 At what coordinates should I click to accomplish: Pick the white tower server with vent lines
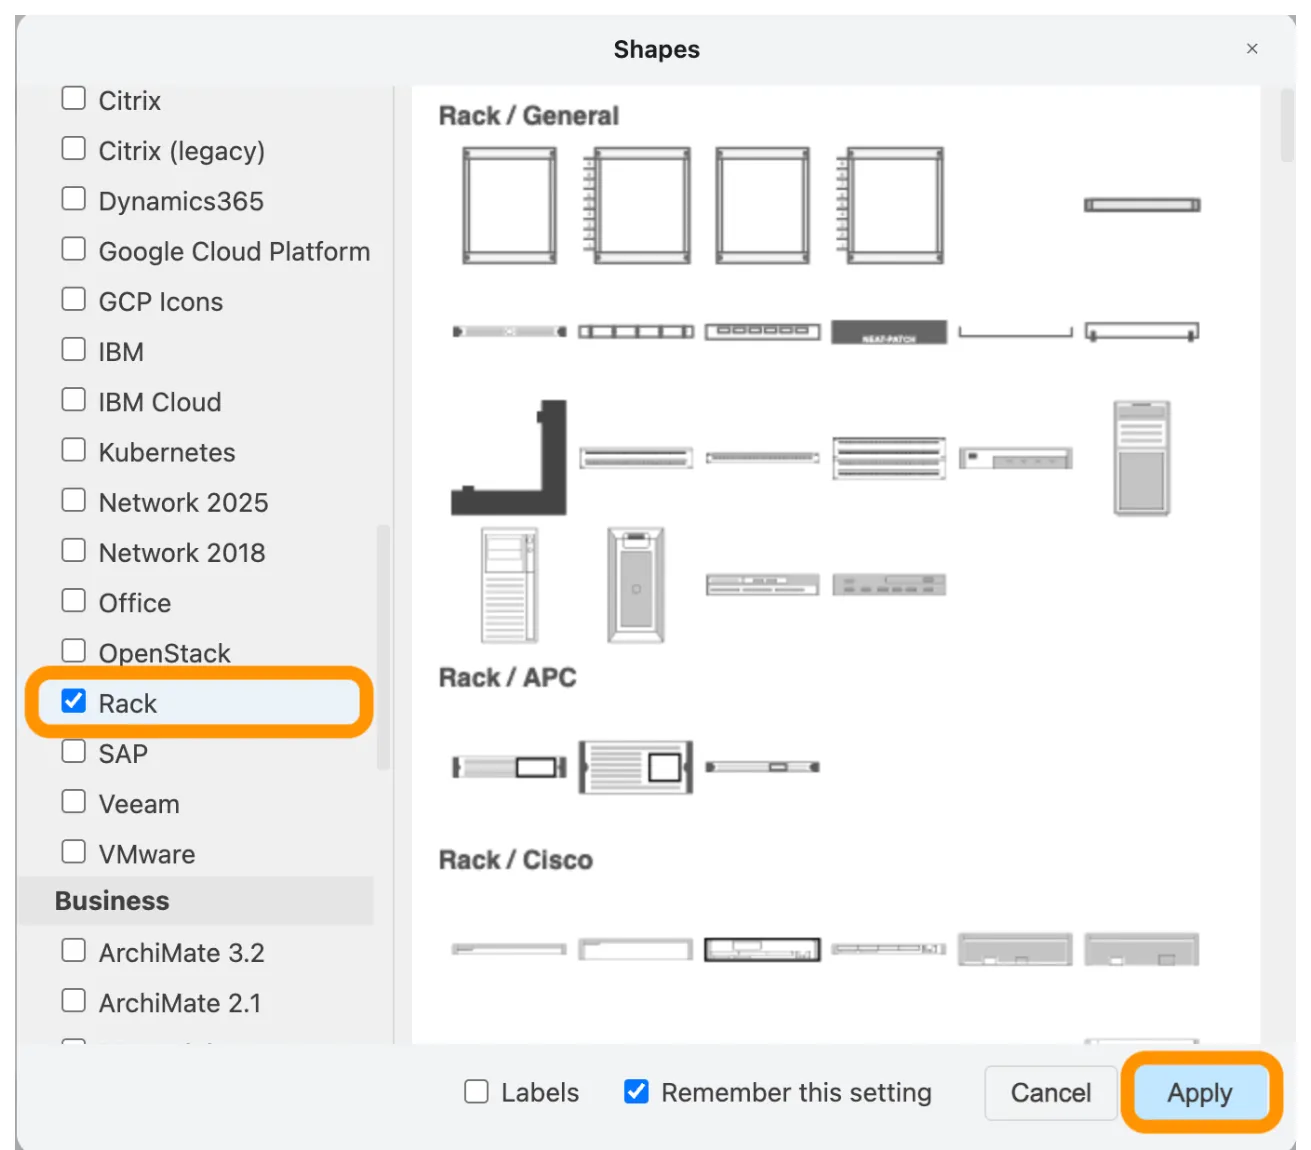[x=509, y=585]
